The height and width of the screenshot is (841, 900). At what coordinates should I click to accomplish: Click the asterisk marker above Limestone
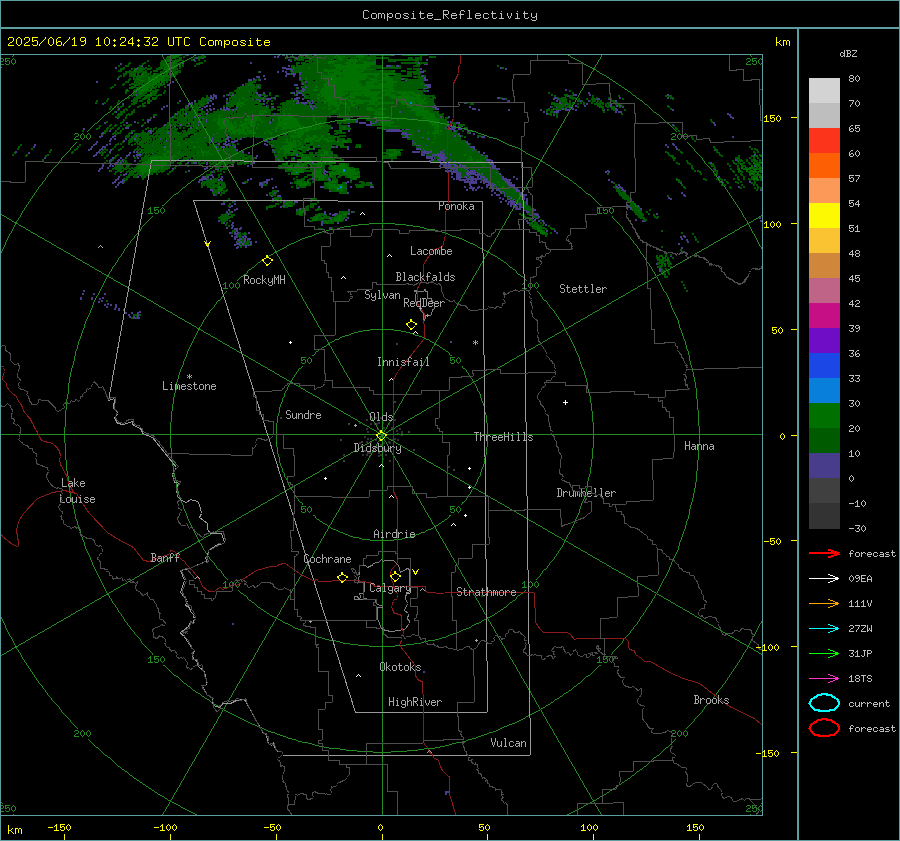pos(189,377)
